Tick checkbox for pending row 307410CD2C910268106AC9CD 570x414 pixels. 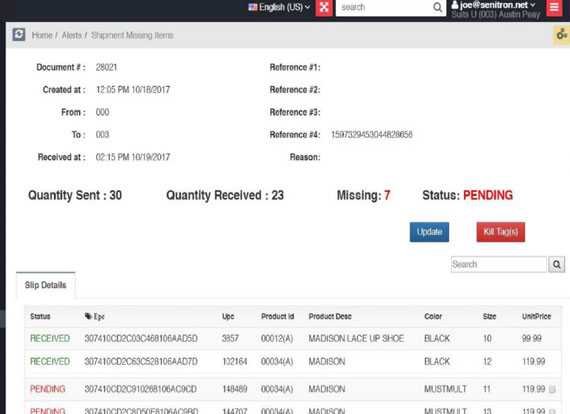click(552, 390)
